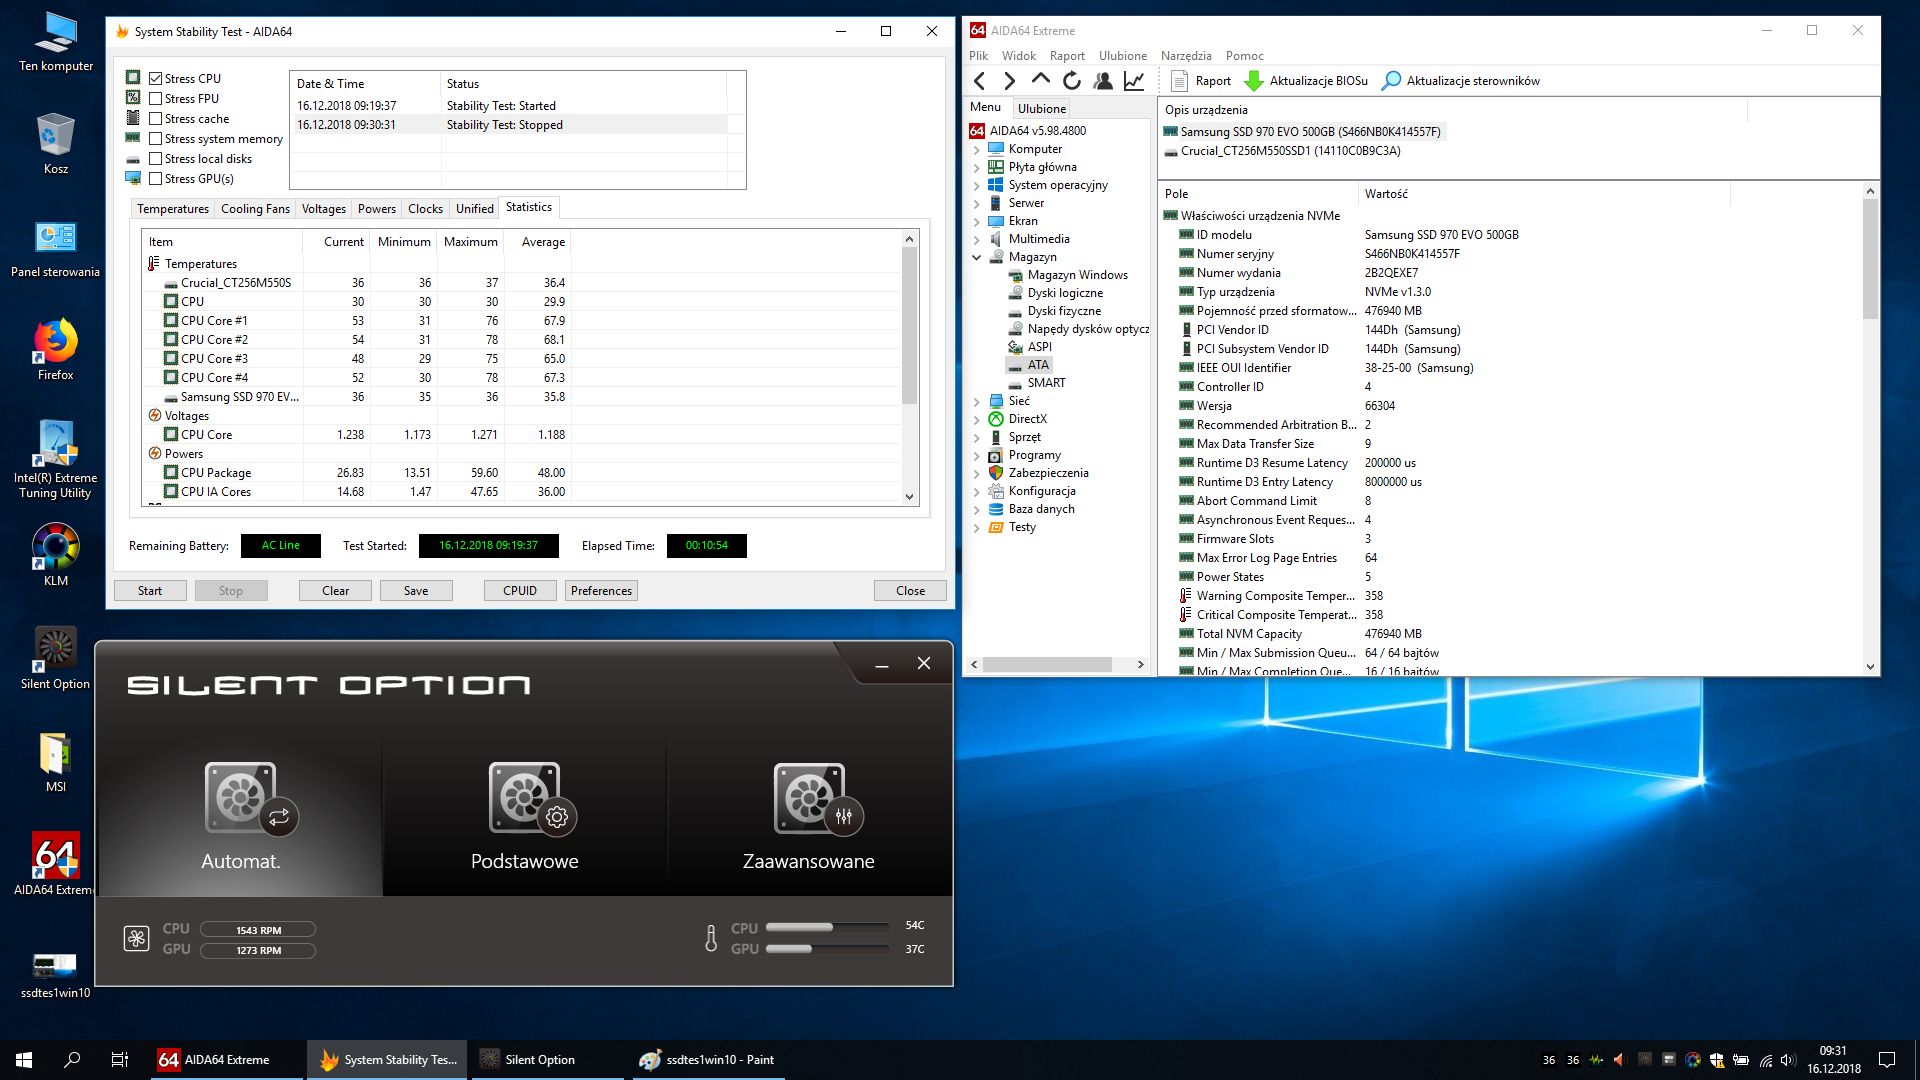
Task: Click the Up level arrow in AIDA64 toolbar
Action: 1040,80
